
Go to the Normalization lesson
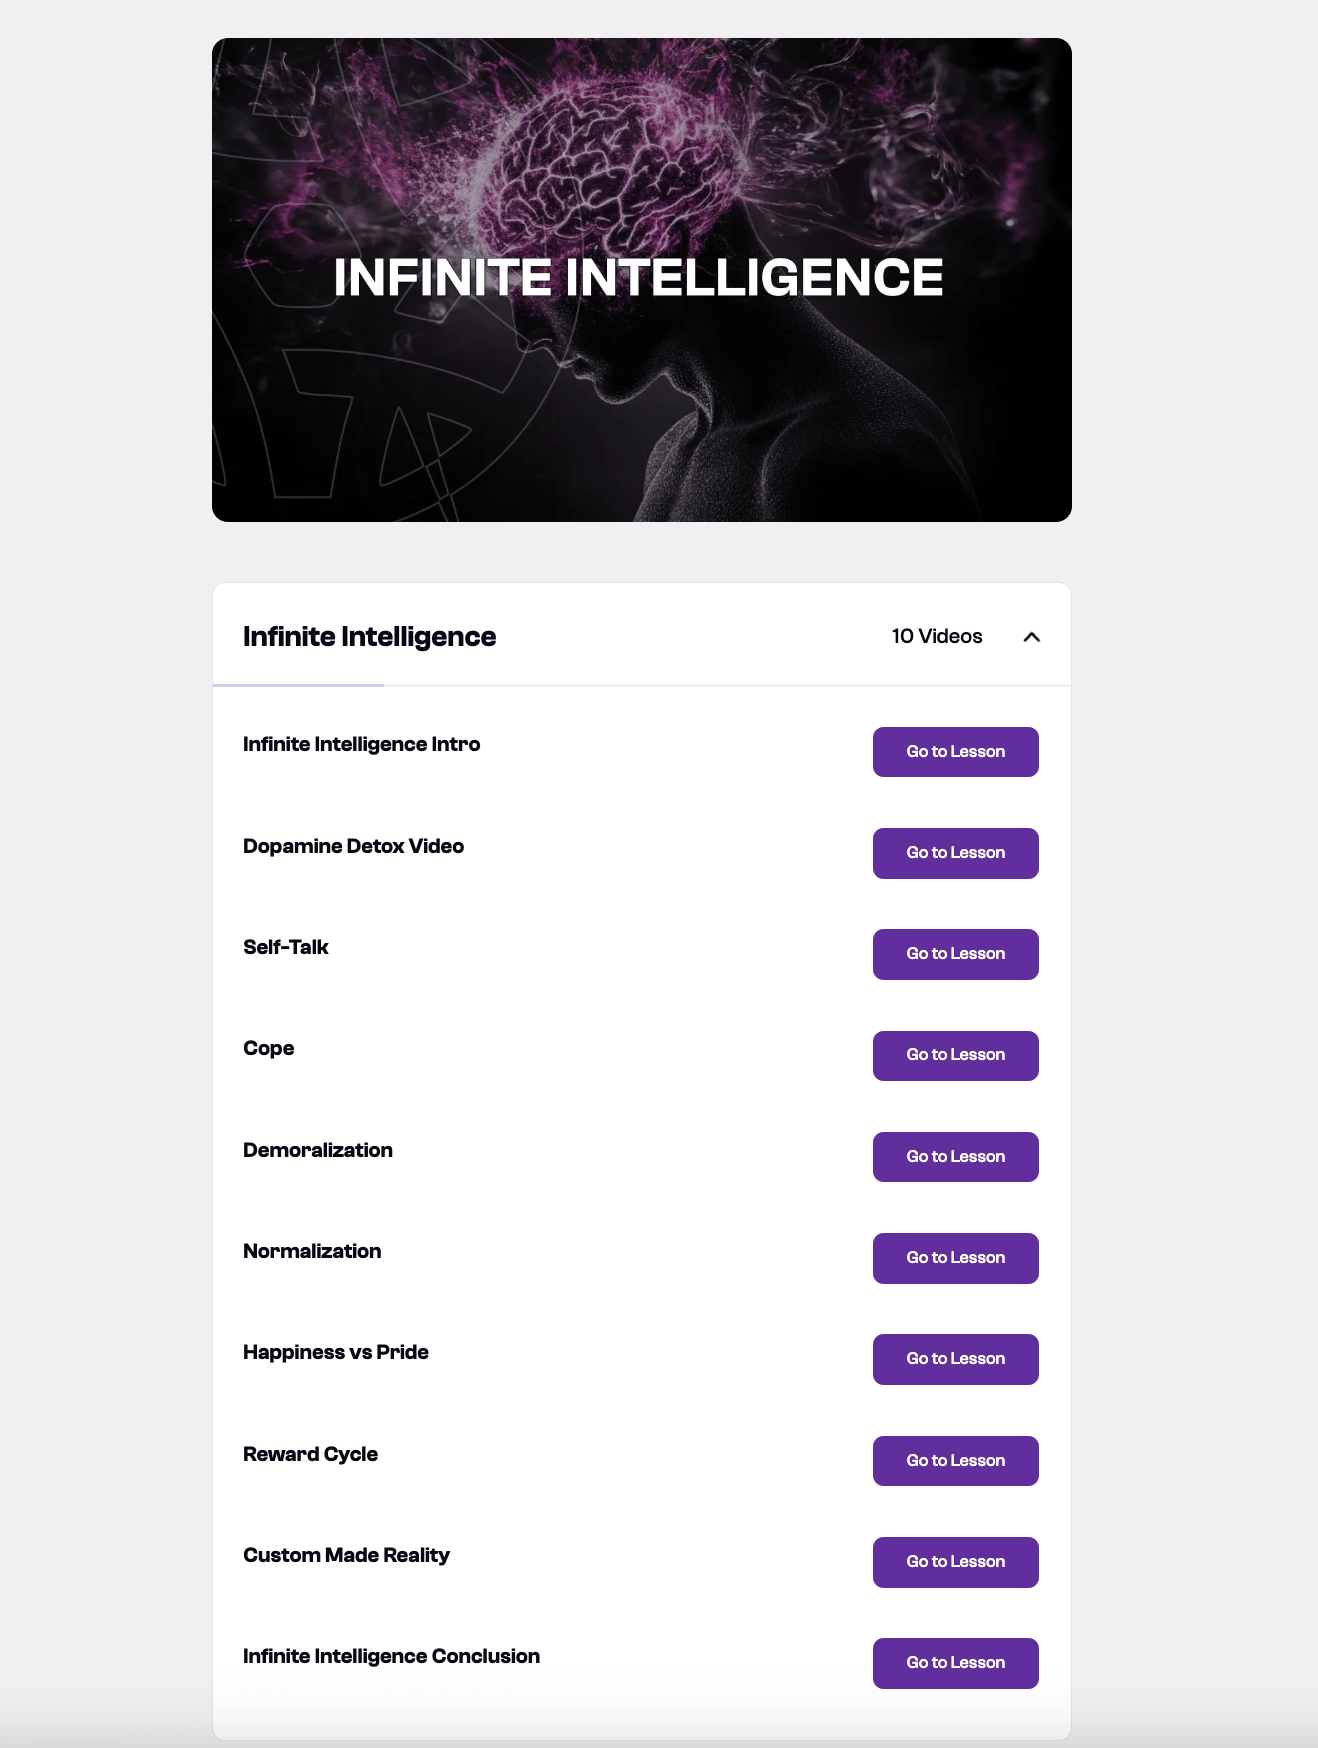[955, 1258]
